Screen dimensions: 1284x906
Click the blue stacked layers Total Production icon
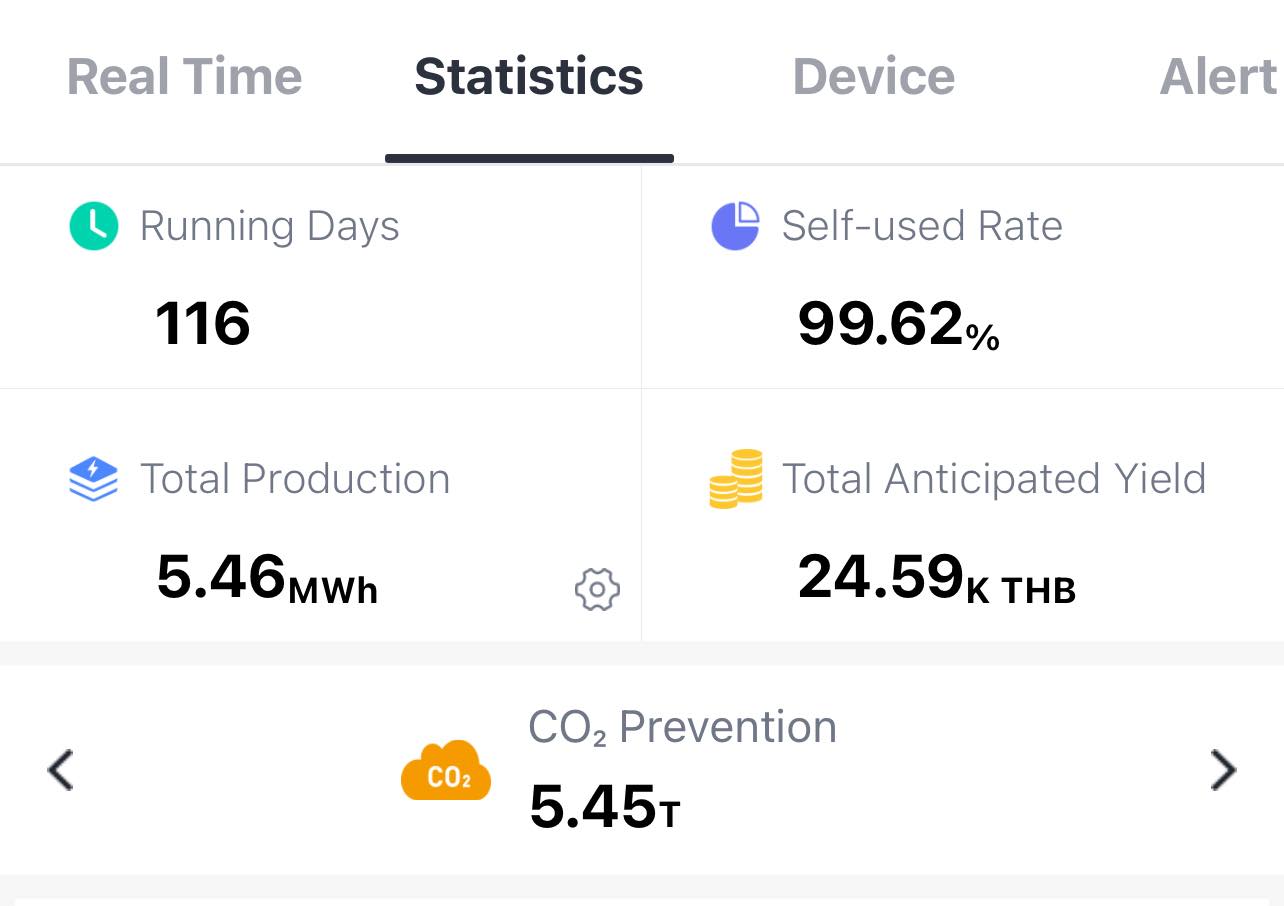pos(94,479)
